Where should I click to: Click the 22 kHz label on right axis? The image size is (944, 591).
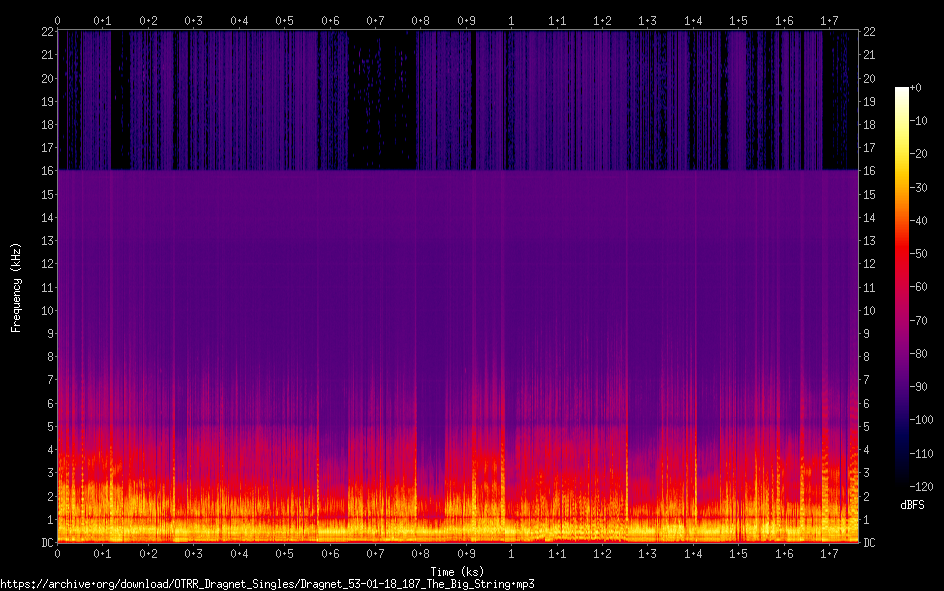point(869,31)
